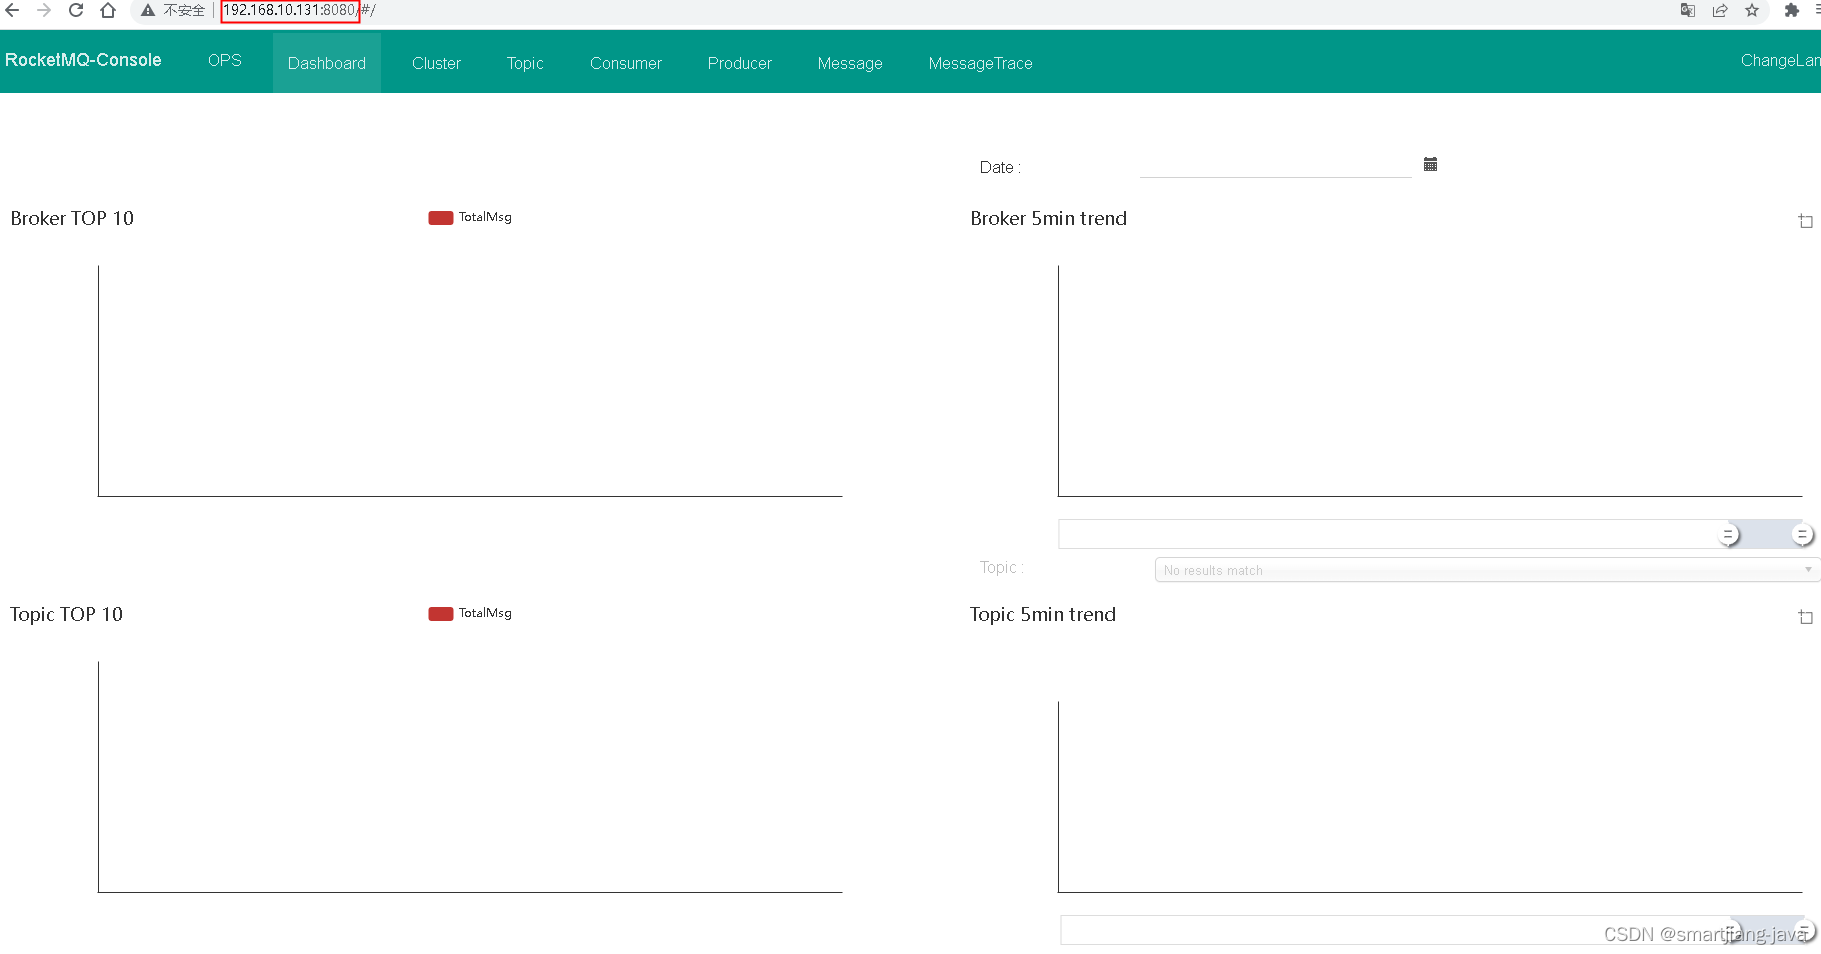Switch to the Cluster tab

(x=436, y=63)
